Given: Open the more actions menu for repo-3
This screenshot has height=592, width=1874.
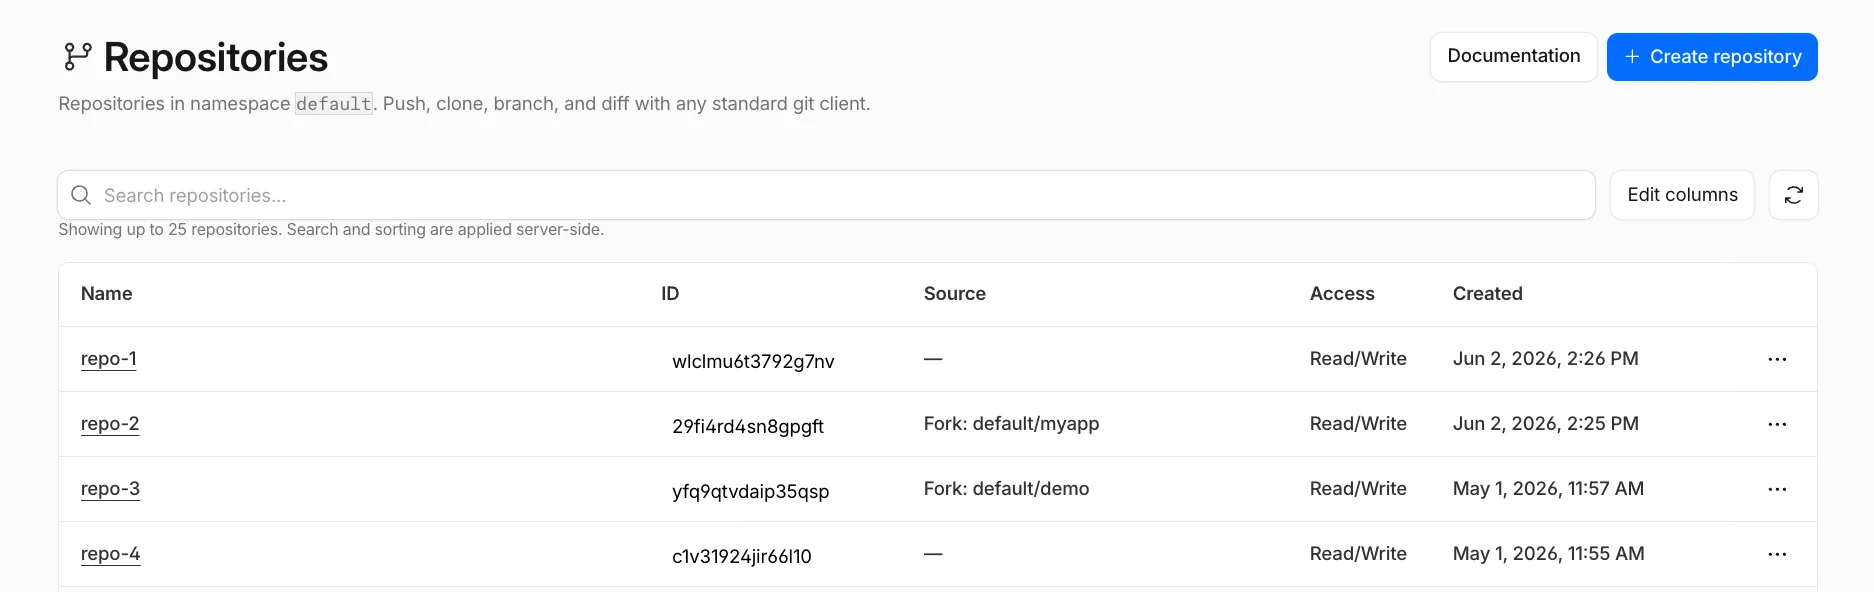Looking at the screenshot, I should (x=1776, y=489).
